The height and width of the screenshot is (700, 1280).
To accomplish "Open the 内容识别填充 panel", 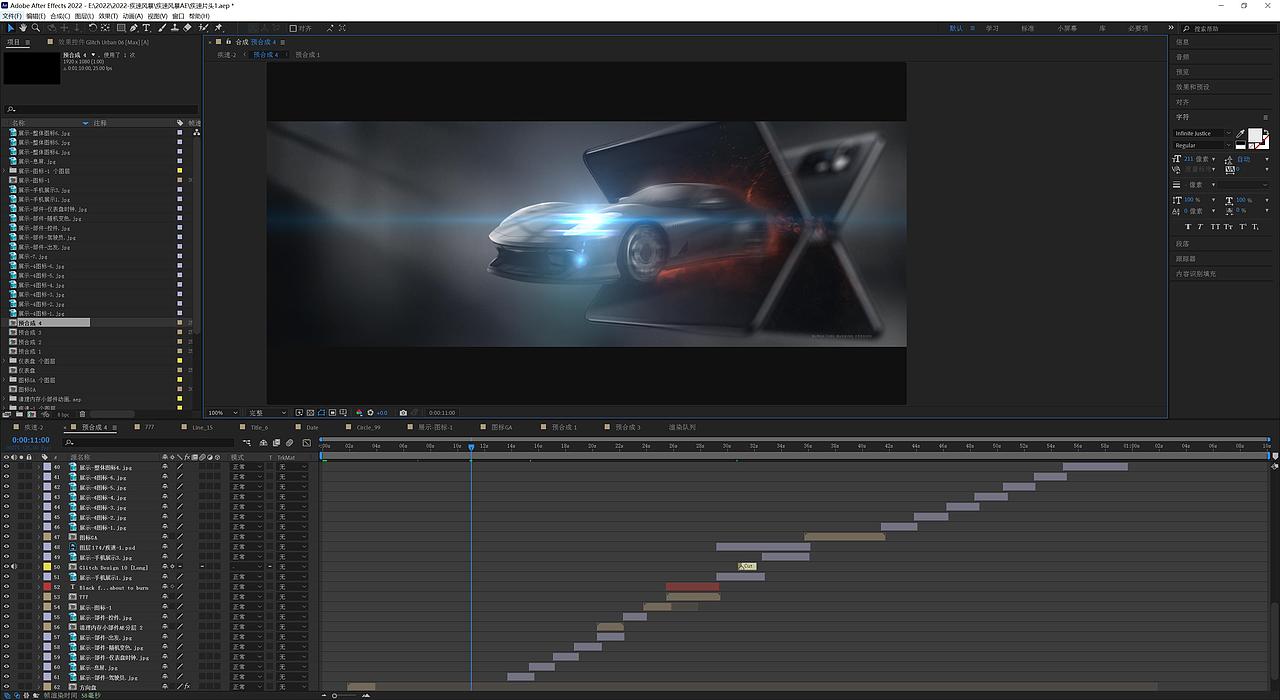I will (x=1196, y=273).
